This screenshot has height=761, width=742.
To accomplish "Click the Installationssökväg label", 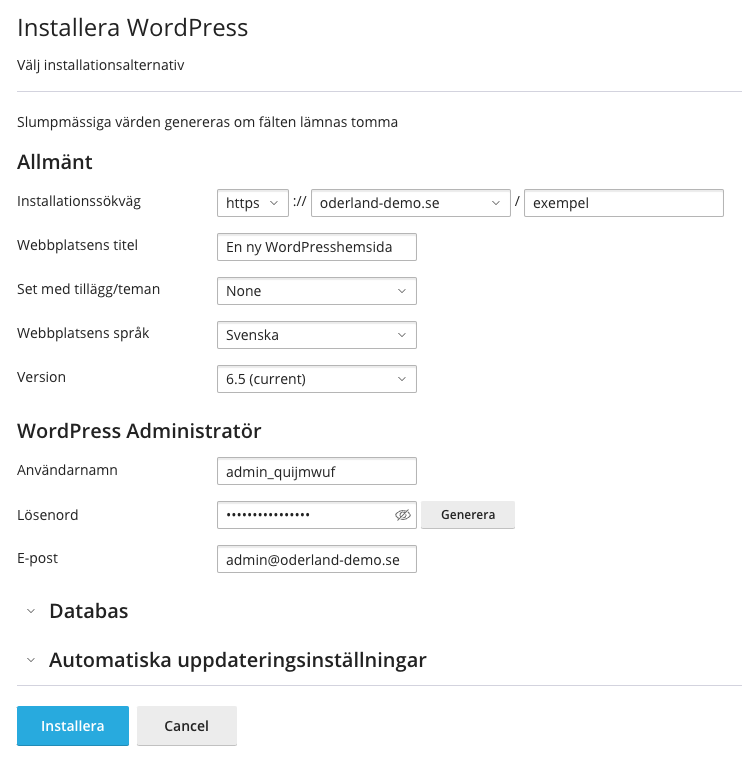I will click(79, 201).
